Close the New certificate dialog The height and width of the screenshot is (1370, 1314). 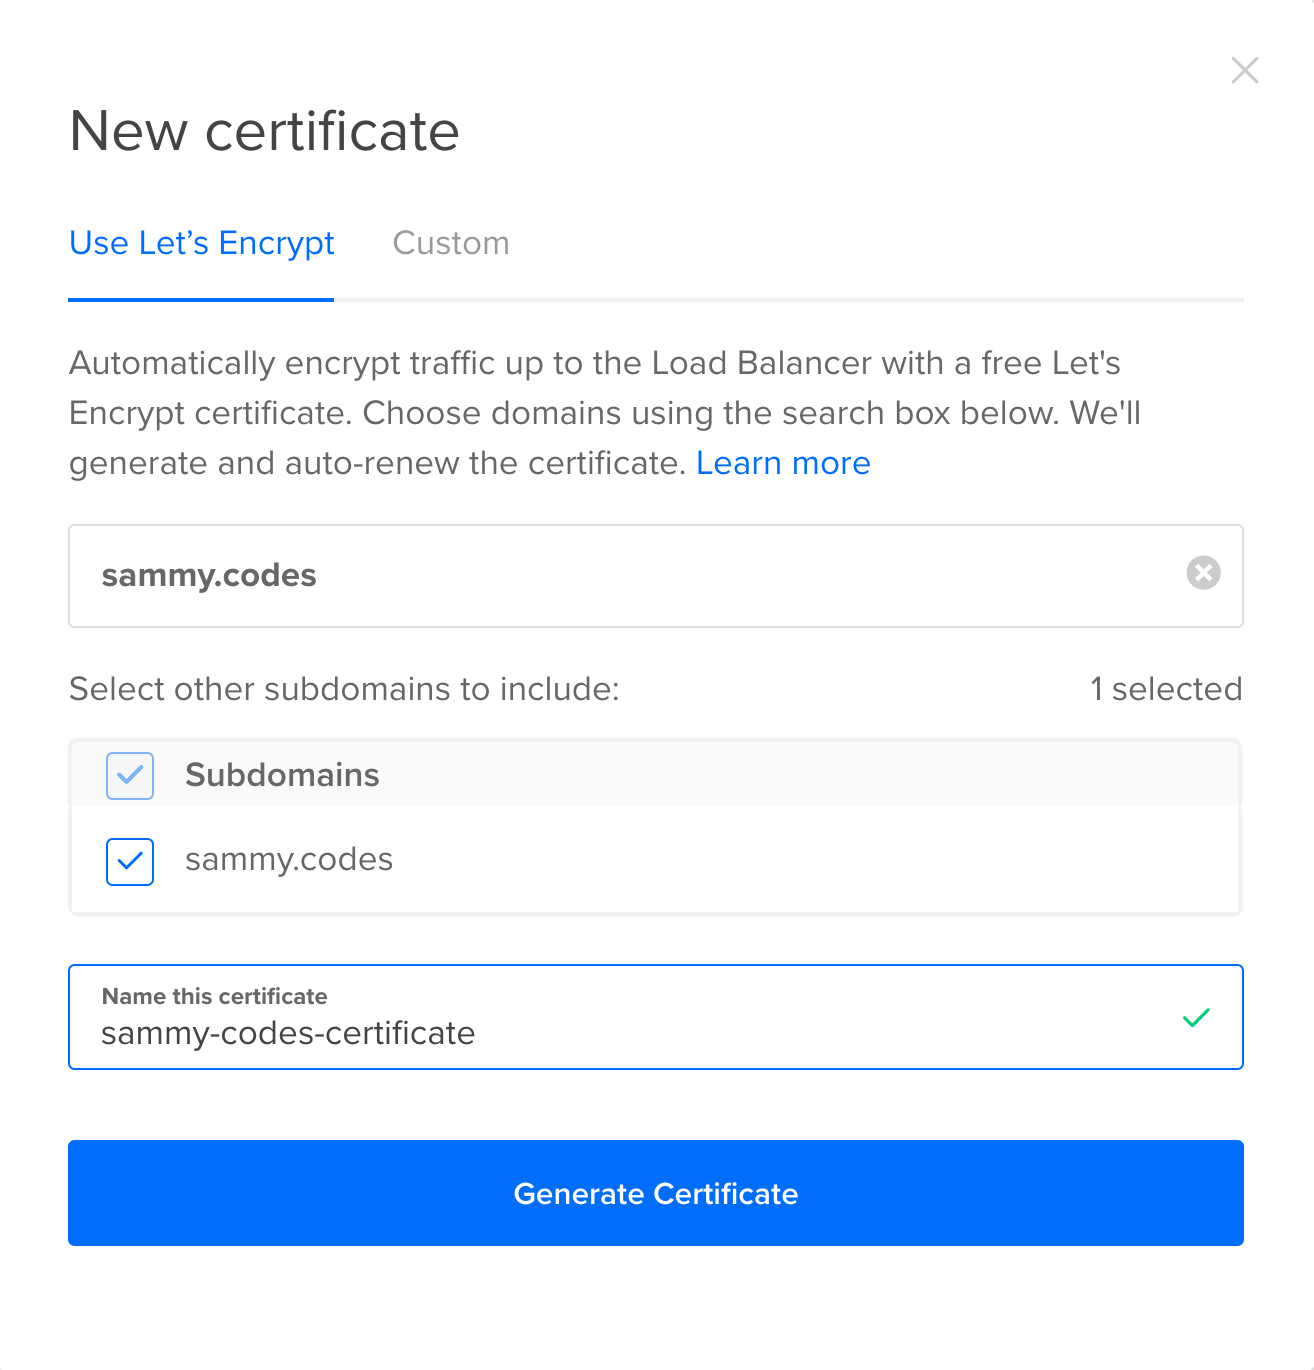(1245, 70)
